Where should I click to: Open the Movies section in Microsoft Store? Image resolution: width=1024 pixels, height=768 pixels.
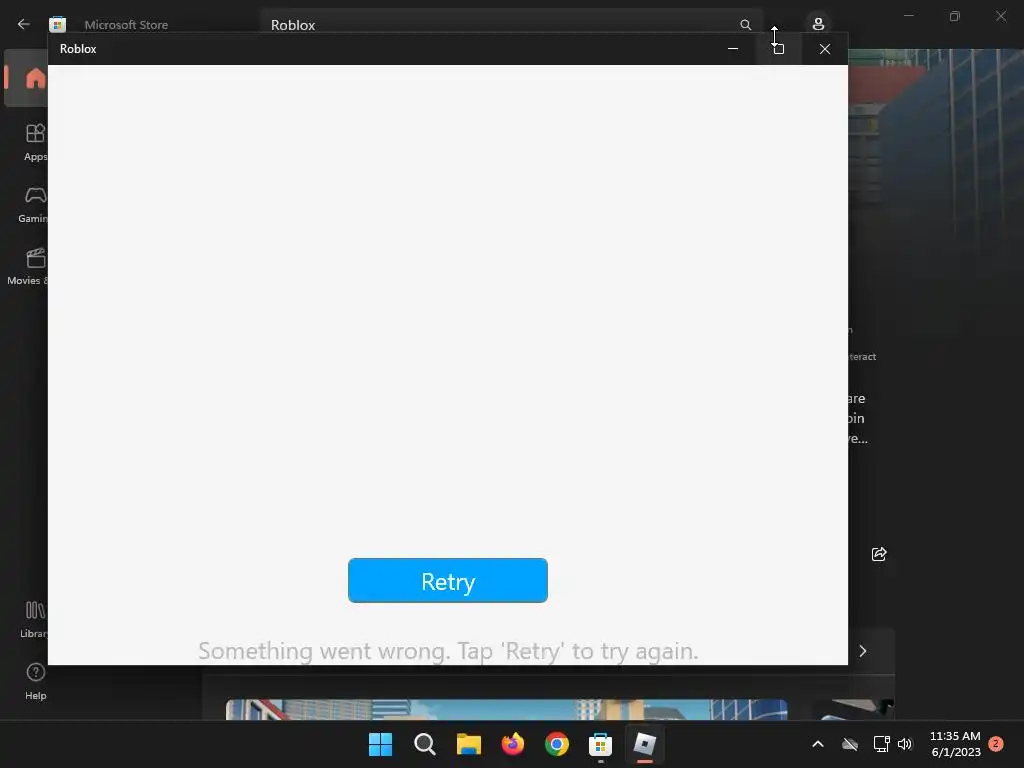click(x=29, y=266)
